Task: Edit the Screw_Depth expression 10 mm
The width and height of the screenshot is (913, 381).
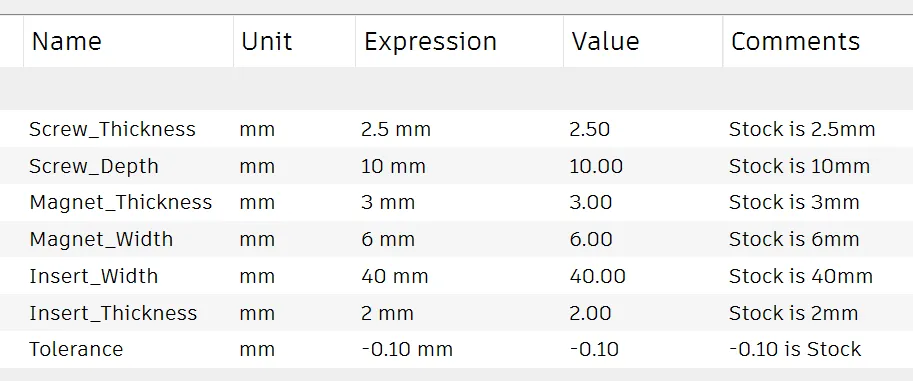Action: pyautogui.click(x=393, y=167)
